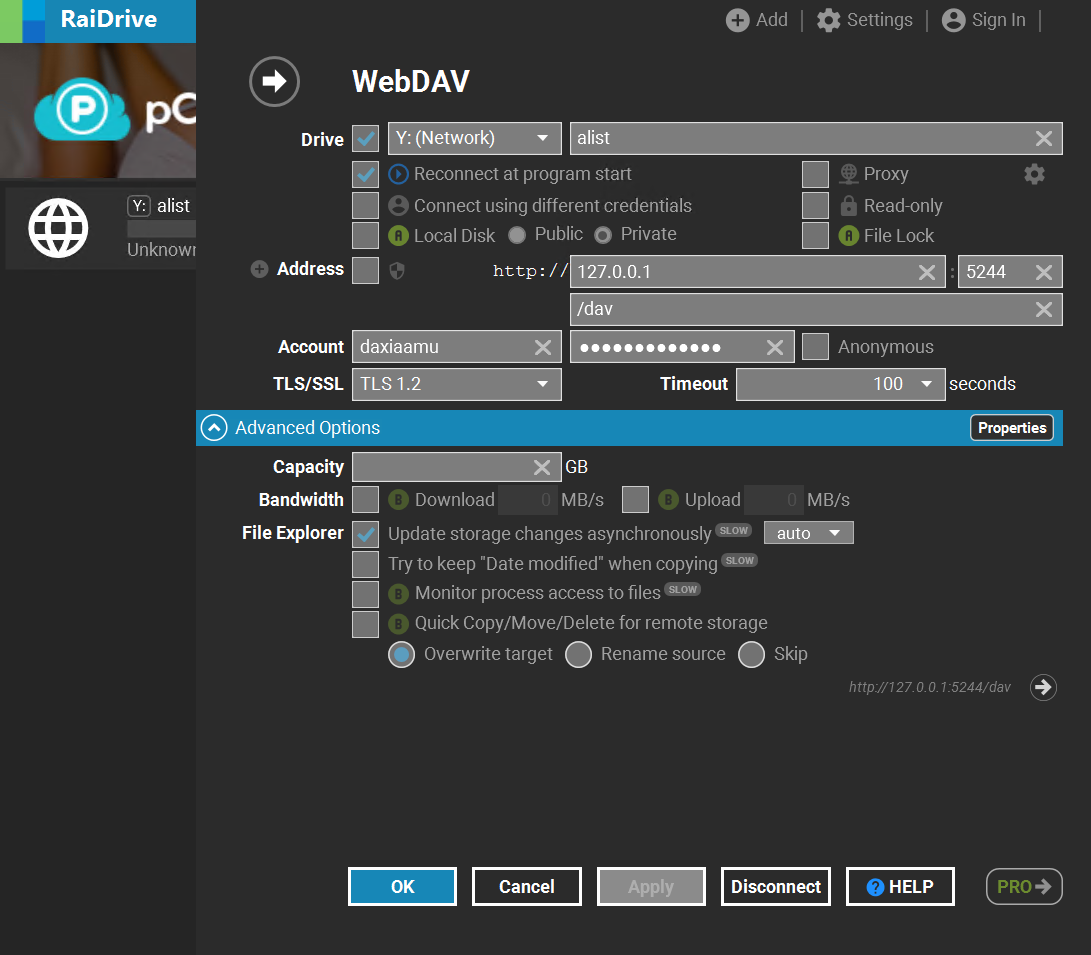Click the Download MB/s input field
The image size is (1091, 955).
point(527,499)
